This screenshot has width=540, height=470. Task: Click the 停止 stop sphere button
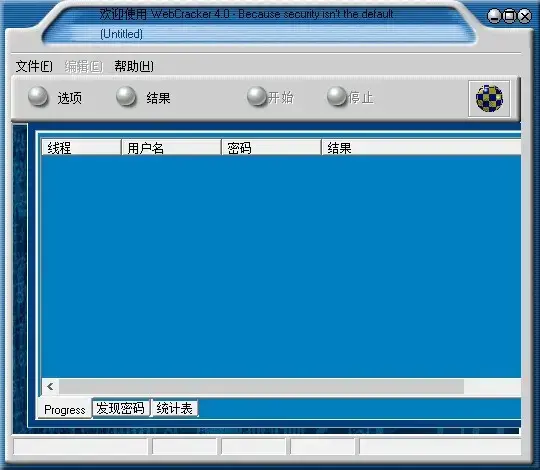click(336, 96)
